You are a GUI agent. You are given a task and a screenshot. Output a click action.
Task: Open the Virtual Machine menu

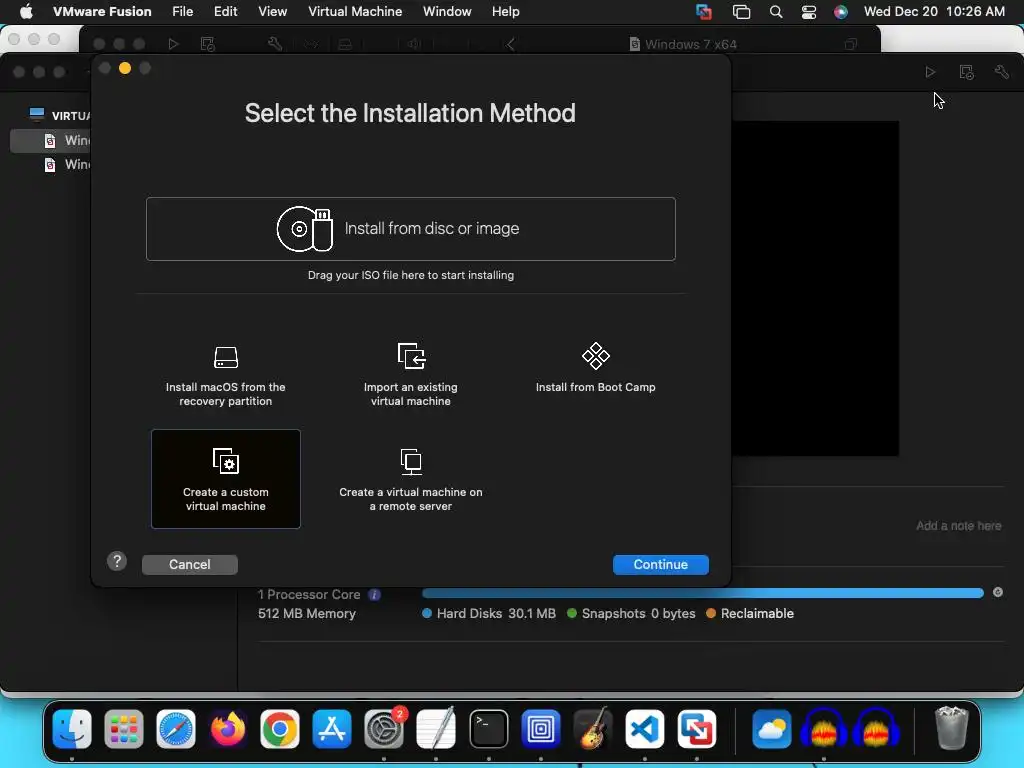pos(355,11)
